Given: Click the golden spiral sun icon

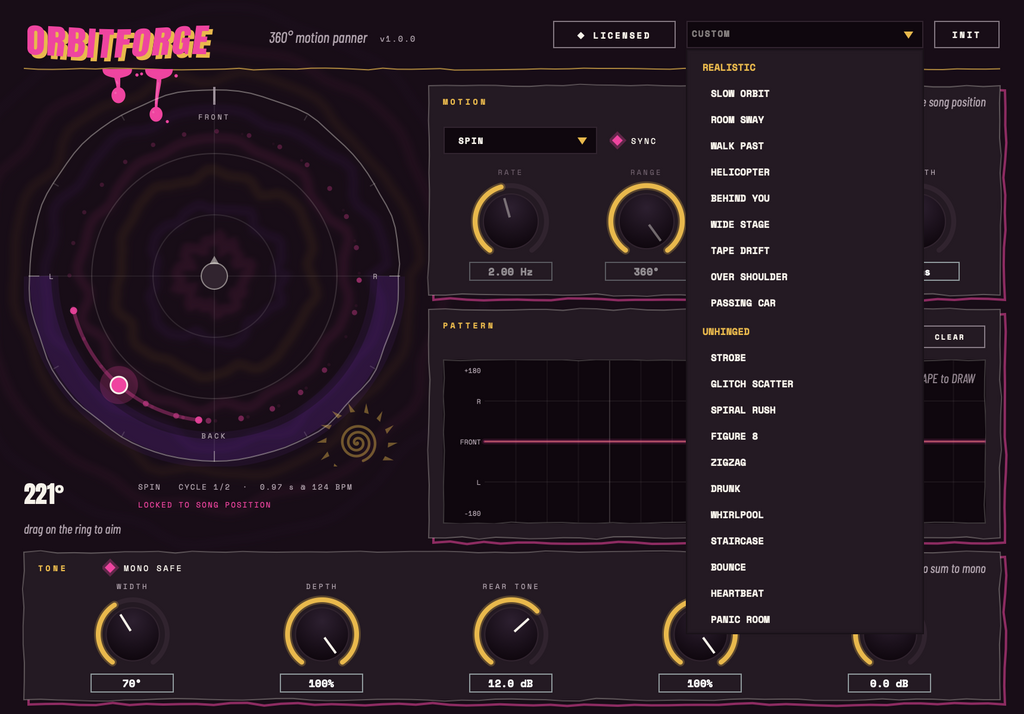Looking at the screenshot, I should 358,441.
